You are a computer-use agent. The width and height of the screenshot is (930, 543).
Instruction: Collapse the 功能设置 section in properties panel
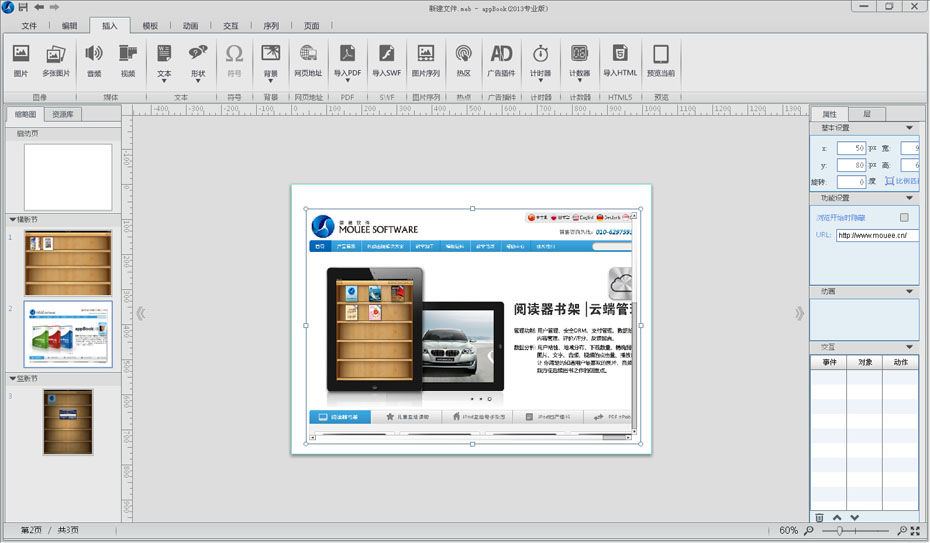(x=909, y=198)
